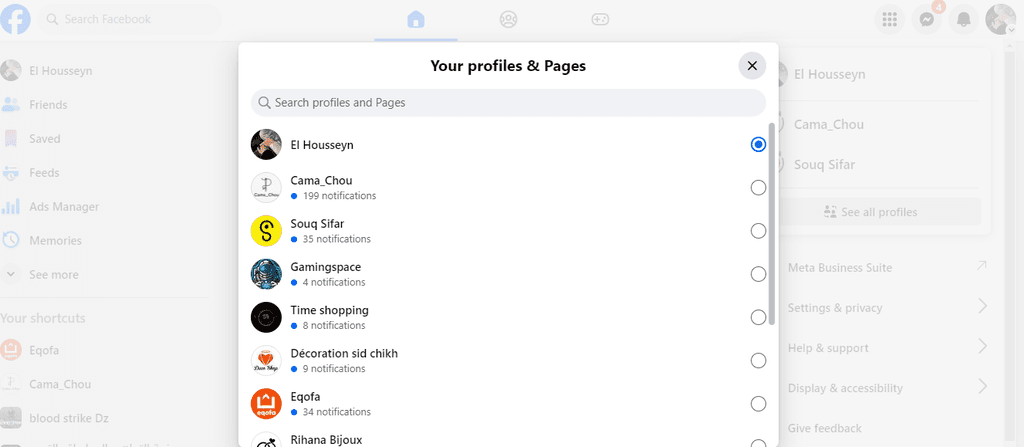Click the 34 notifications text

coord(337,412)
